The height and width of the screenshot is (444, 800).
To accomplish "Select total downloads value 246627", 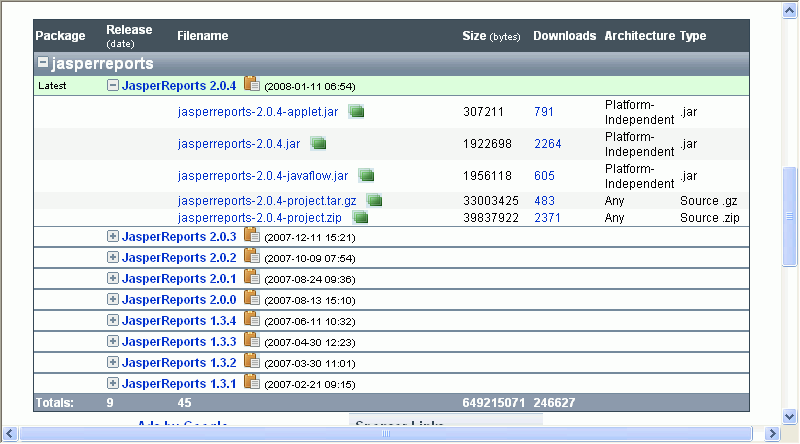I will click(x=554, y=403).
